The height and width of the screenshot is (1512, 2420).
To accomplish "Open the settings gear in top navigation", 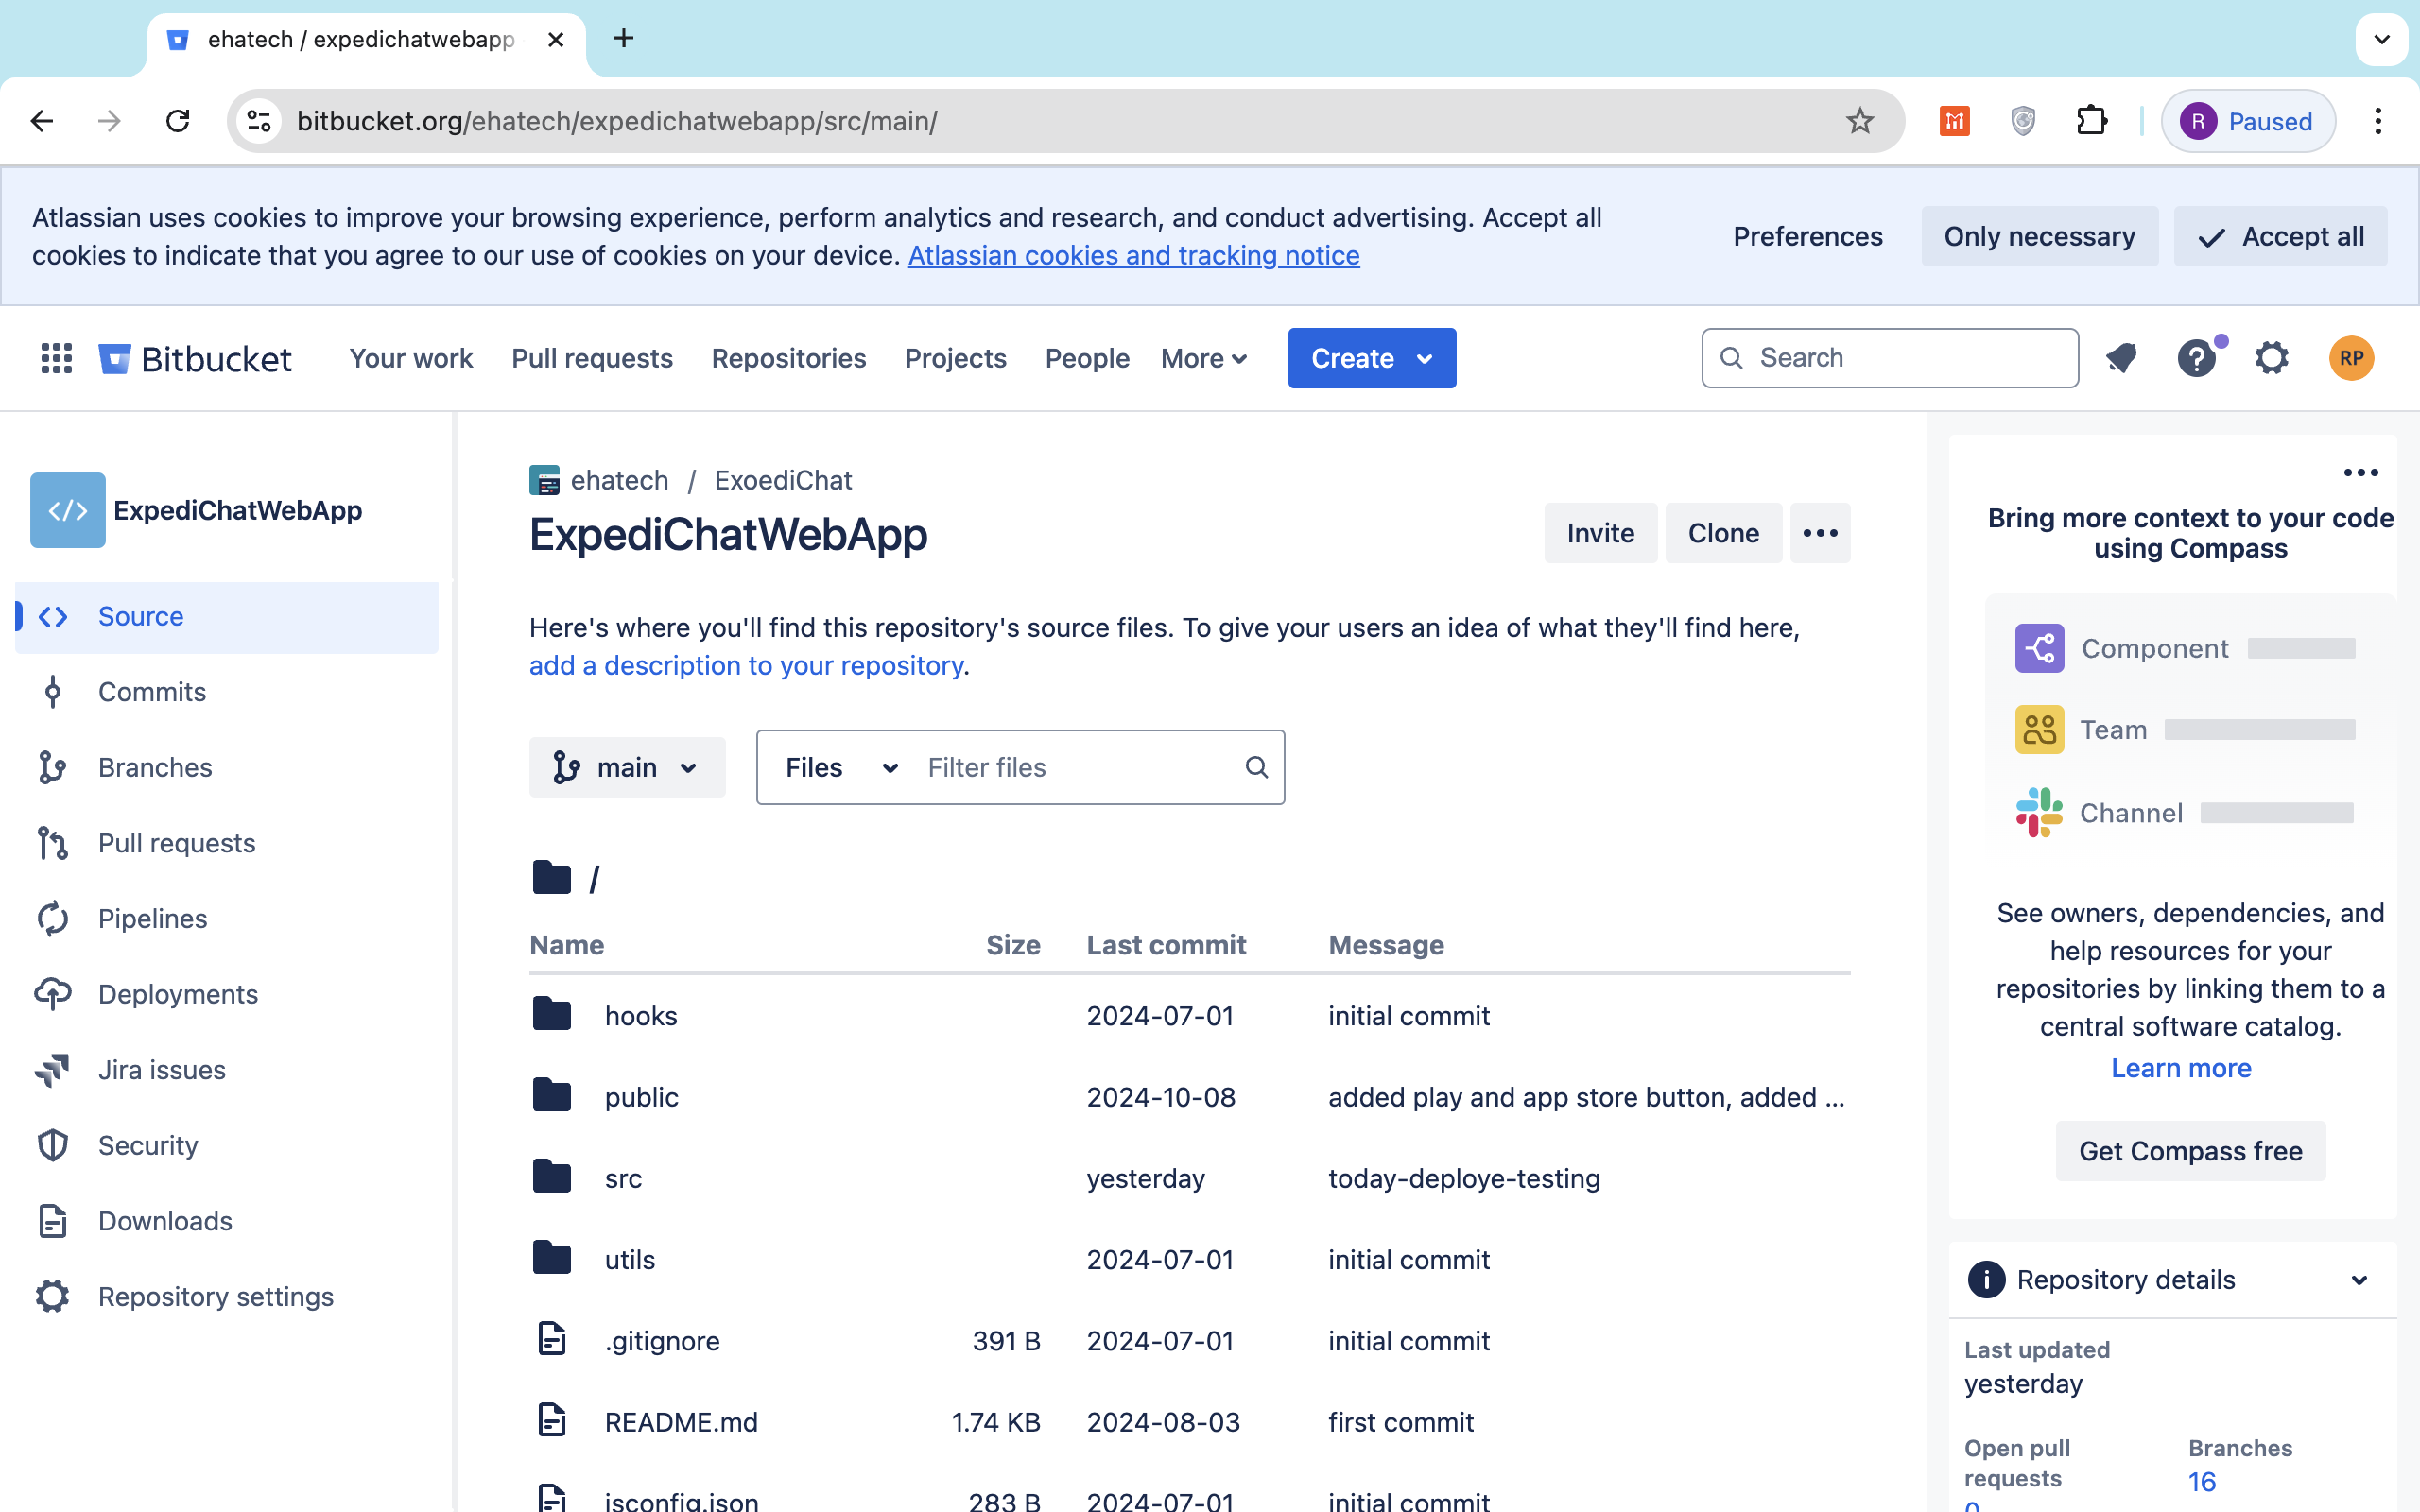I will pos(2271,358).
